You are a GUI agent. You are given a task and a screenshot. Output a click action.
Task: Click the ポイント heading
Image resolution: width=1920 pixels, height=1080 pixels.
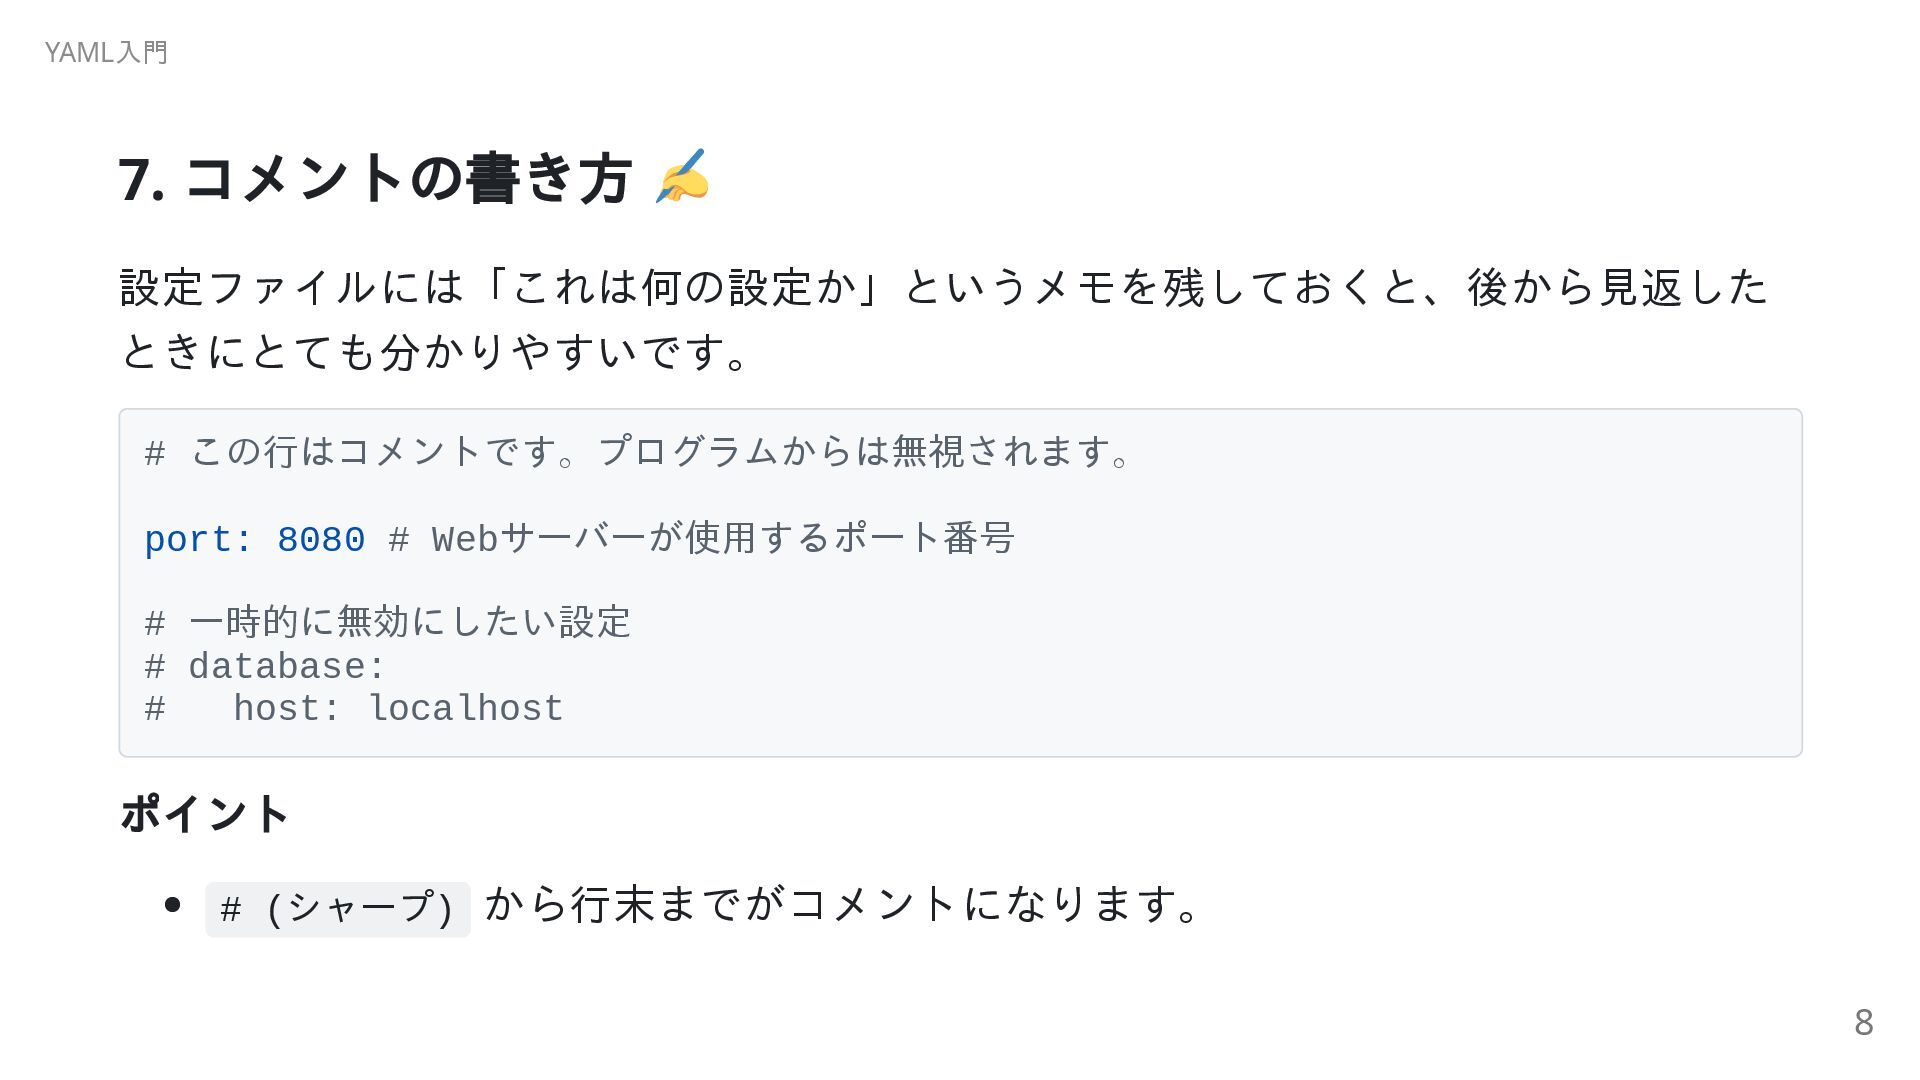(205, 813)
